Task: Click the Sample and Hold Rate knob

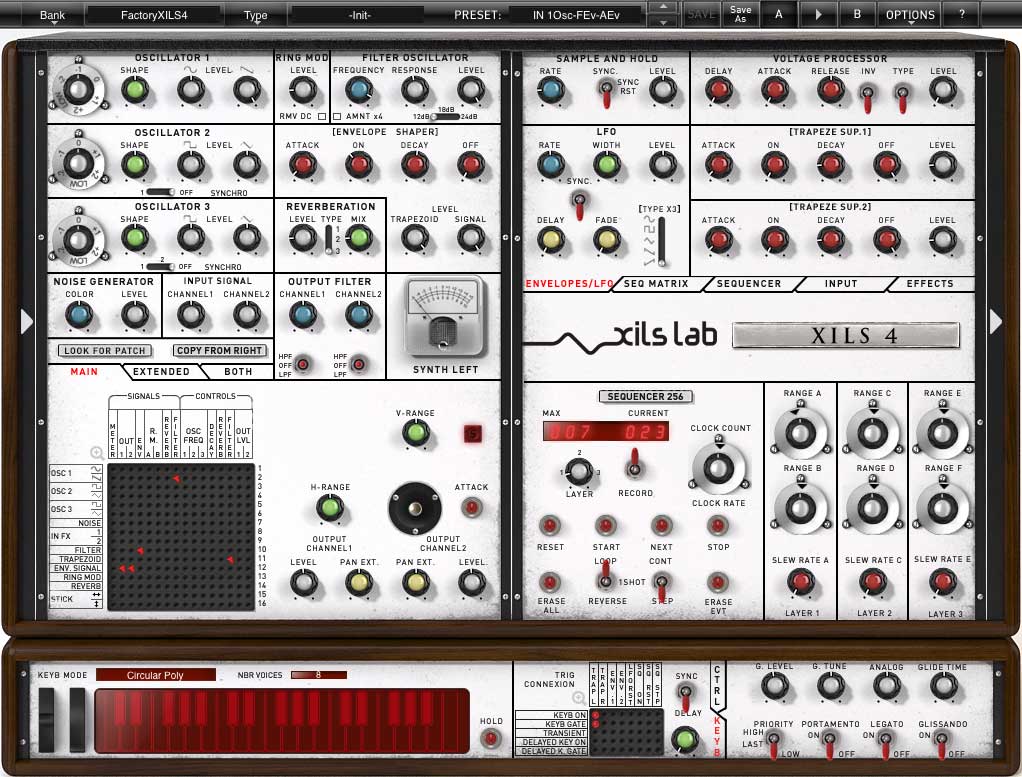Action: tap(550, 90)
